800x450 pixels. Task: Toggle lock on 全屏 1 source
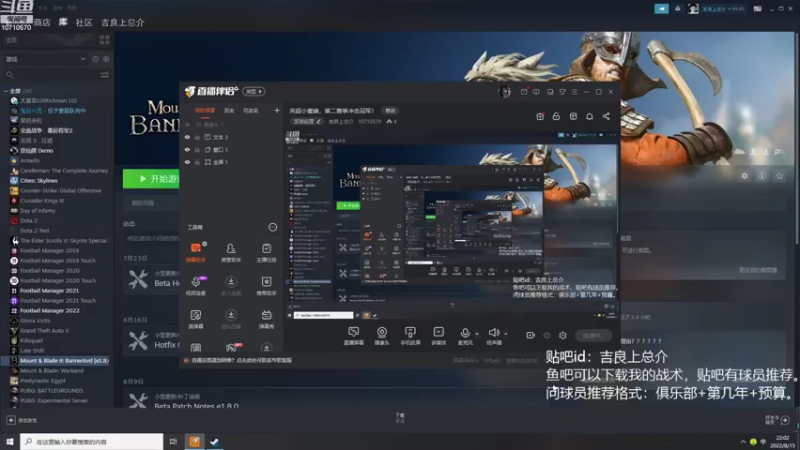[197, 162]
